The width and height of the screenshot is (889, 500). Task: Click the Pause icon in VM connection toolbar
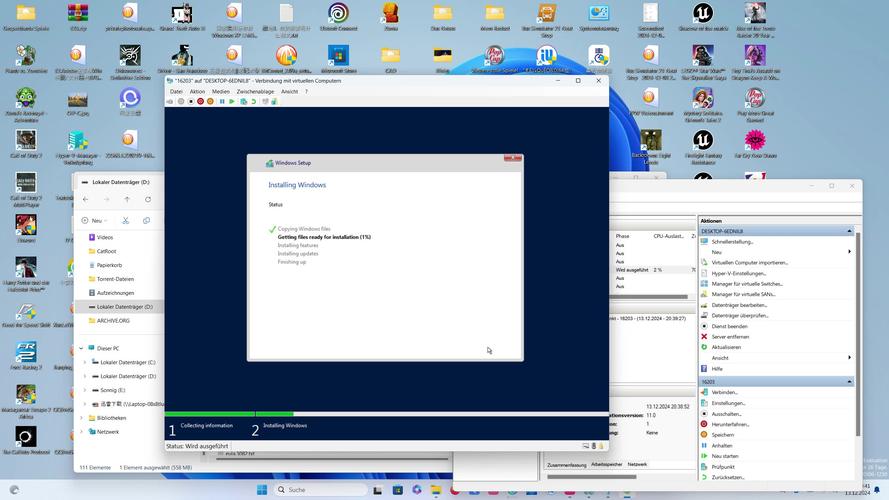point(221,101)
